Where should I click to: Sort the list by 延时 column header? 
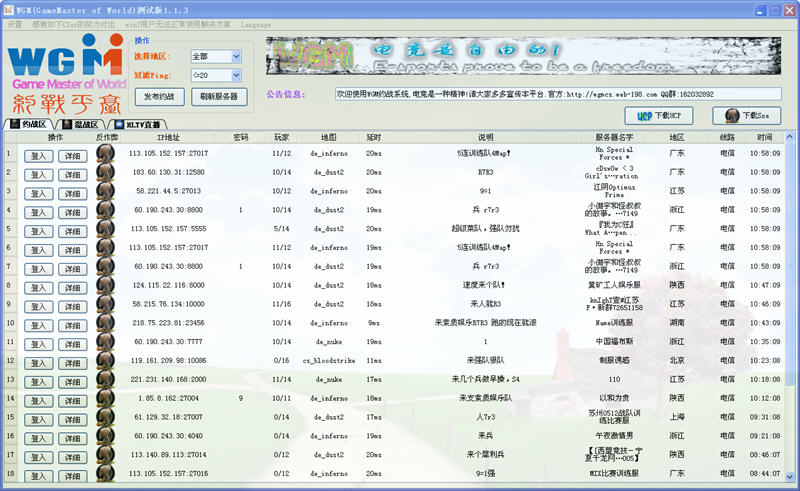point(373,137)
